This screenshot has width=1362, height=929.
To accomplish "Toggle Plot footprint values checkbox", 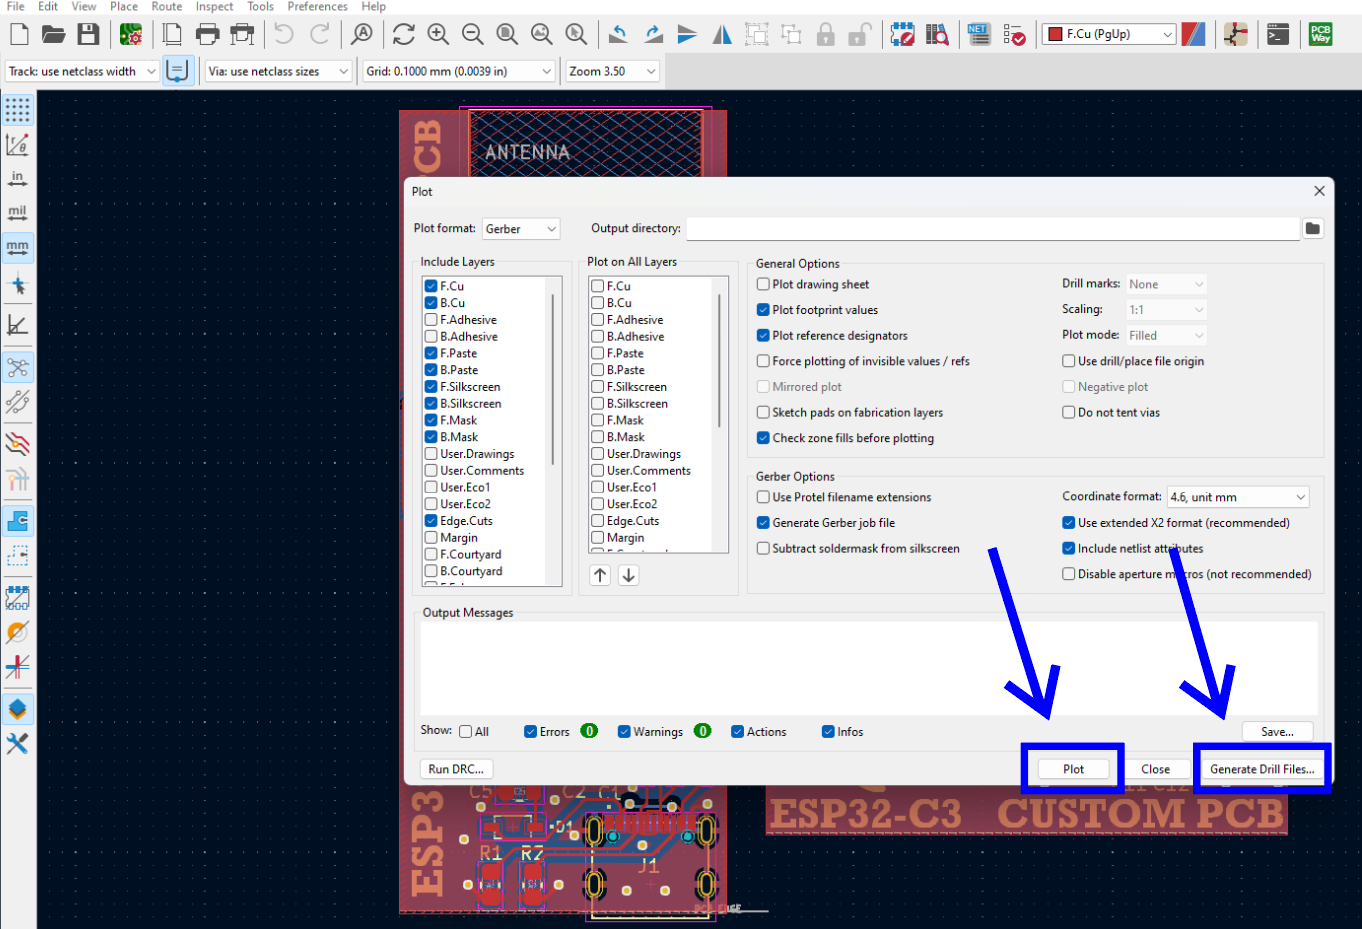I will [x=763, y=310].
